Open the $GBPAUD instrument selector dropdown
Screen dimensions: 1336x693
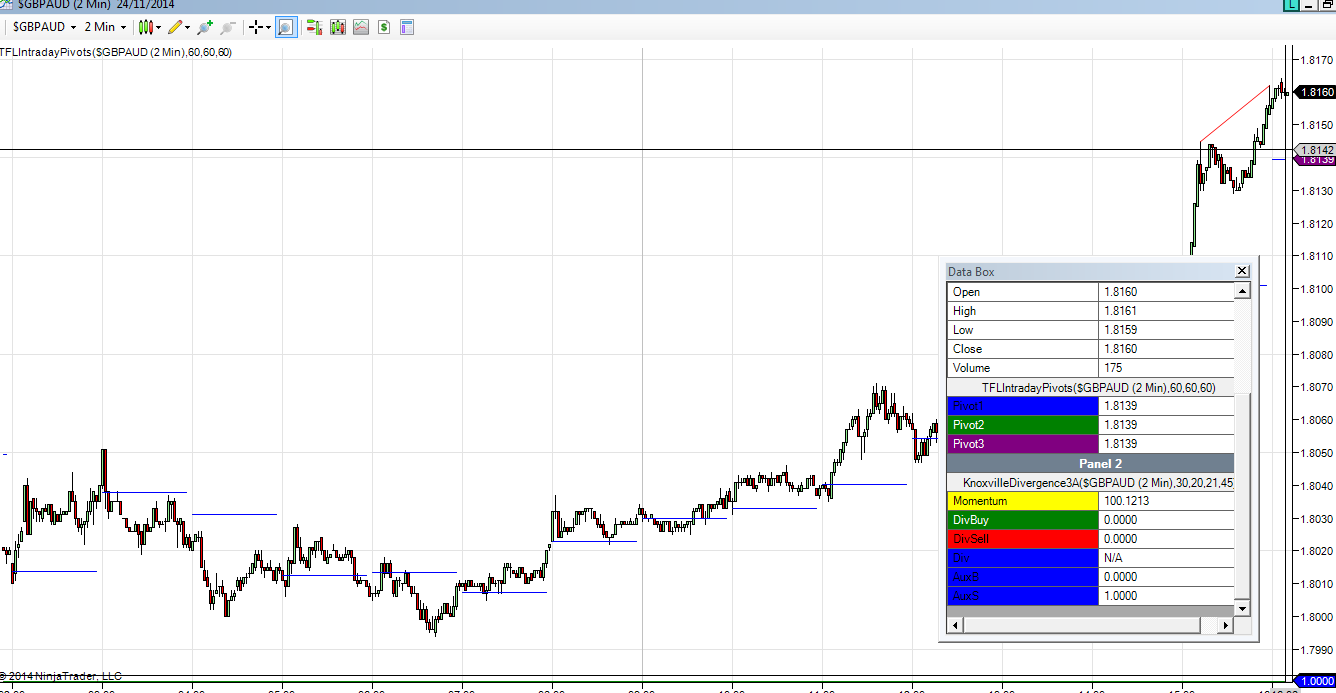[x=44, y=27]
